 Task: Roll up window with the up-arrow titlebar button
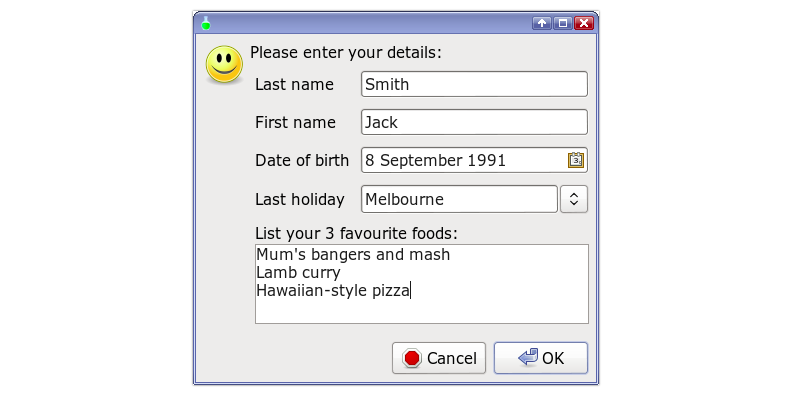pyautogui.click(x=542, y=23)
